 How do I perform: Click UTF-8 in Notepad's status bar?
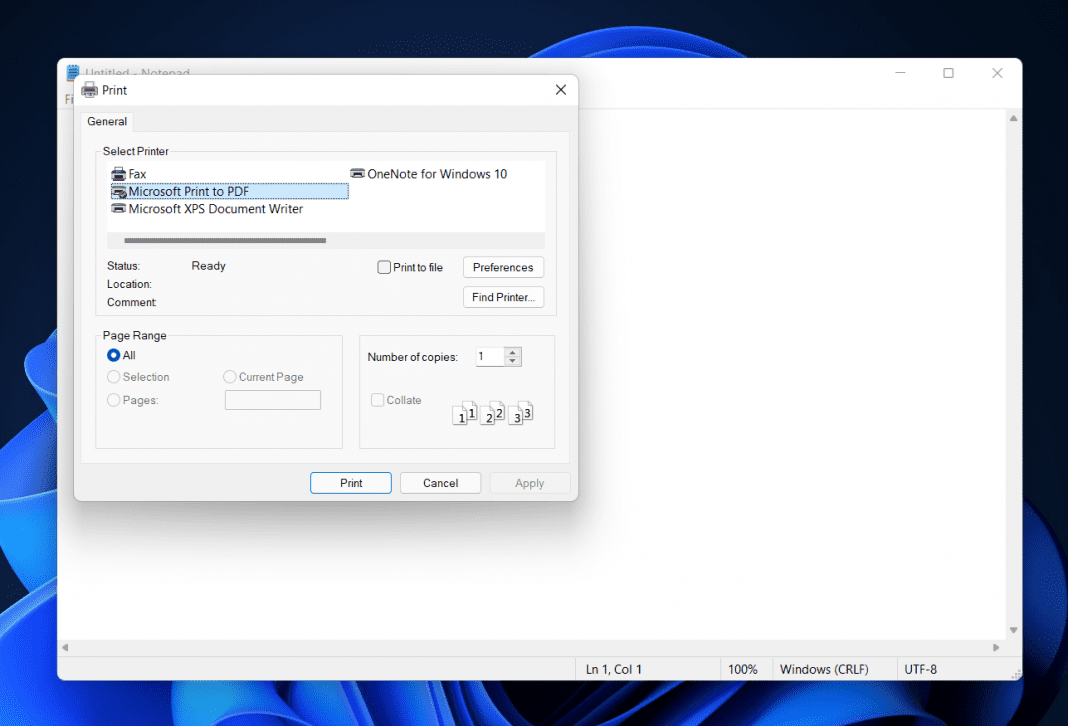pos(921,669)
